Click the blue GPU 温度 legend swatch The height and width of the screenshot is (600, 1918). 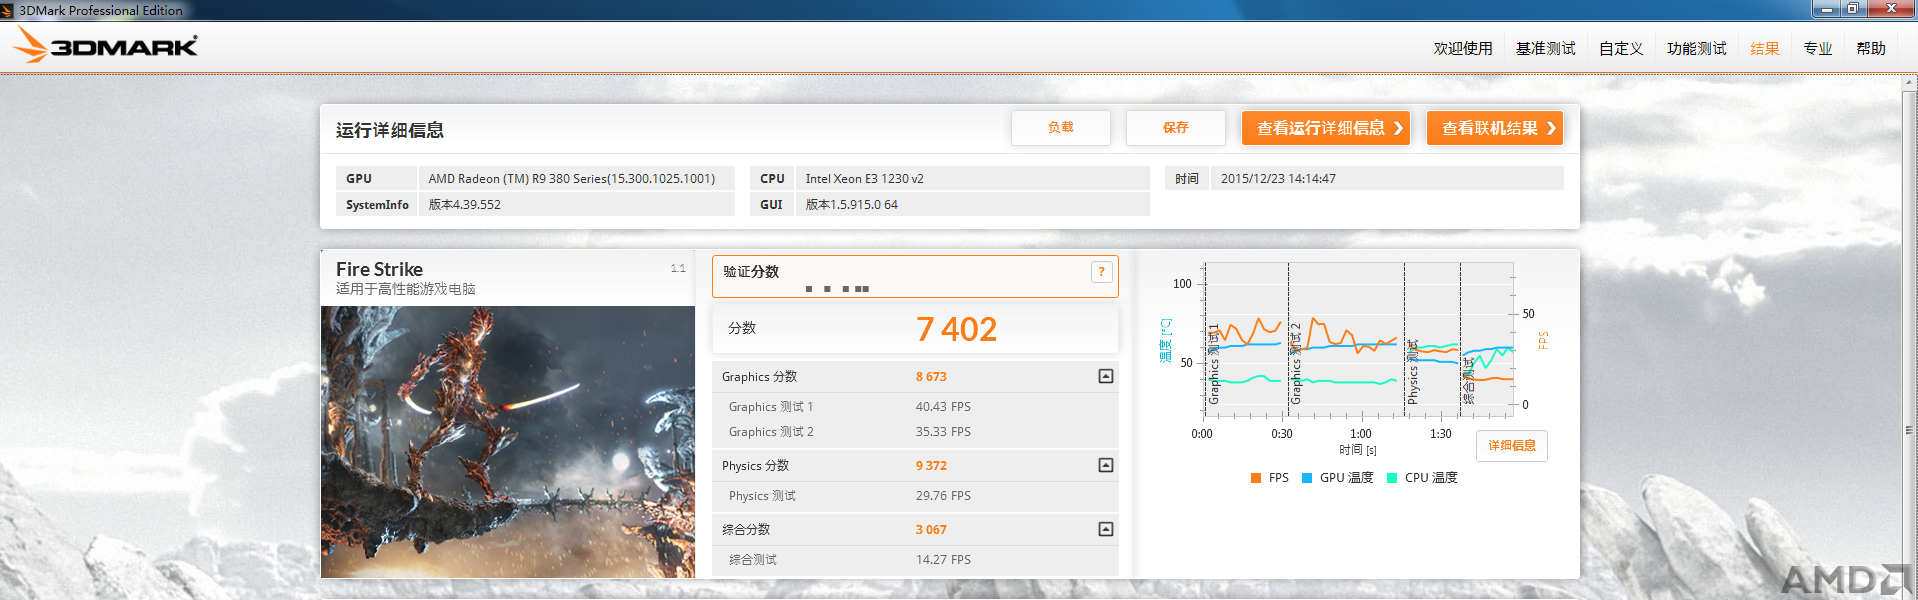pos(1307,478)
